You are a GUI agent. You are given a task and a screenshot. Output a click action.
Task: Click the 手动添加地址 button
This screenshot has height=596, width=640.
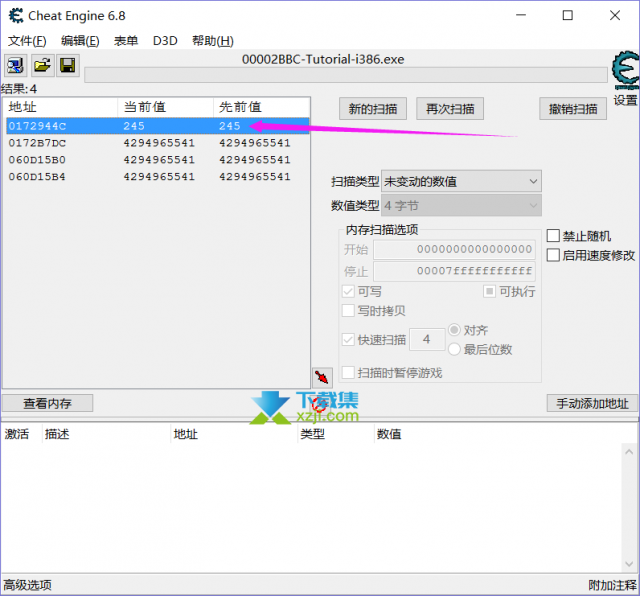[592, 403]
